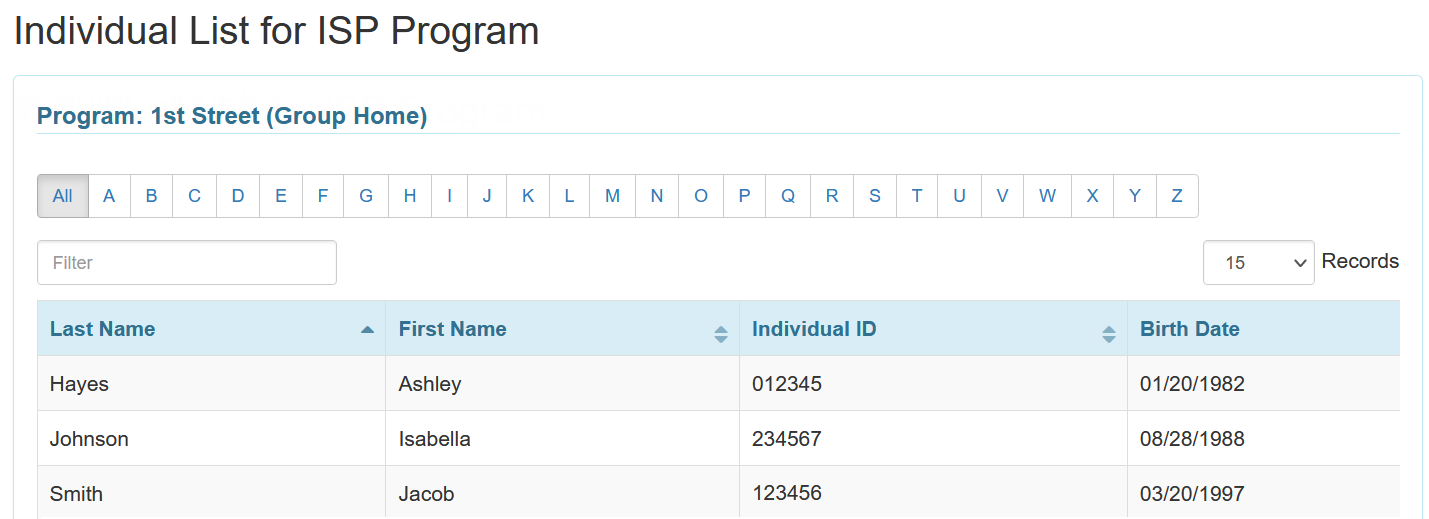
Task: Filter individuals by letter E
Action: click(281, 196)
